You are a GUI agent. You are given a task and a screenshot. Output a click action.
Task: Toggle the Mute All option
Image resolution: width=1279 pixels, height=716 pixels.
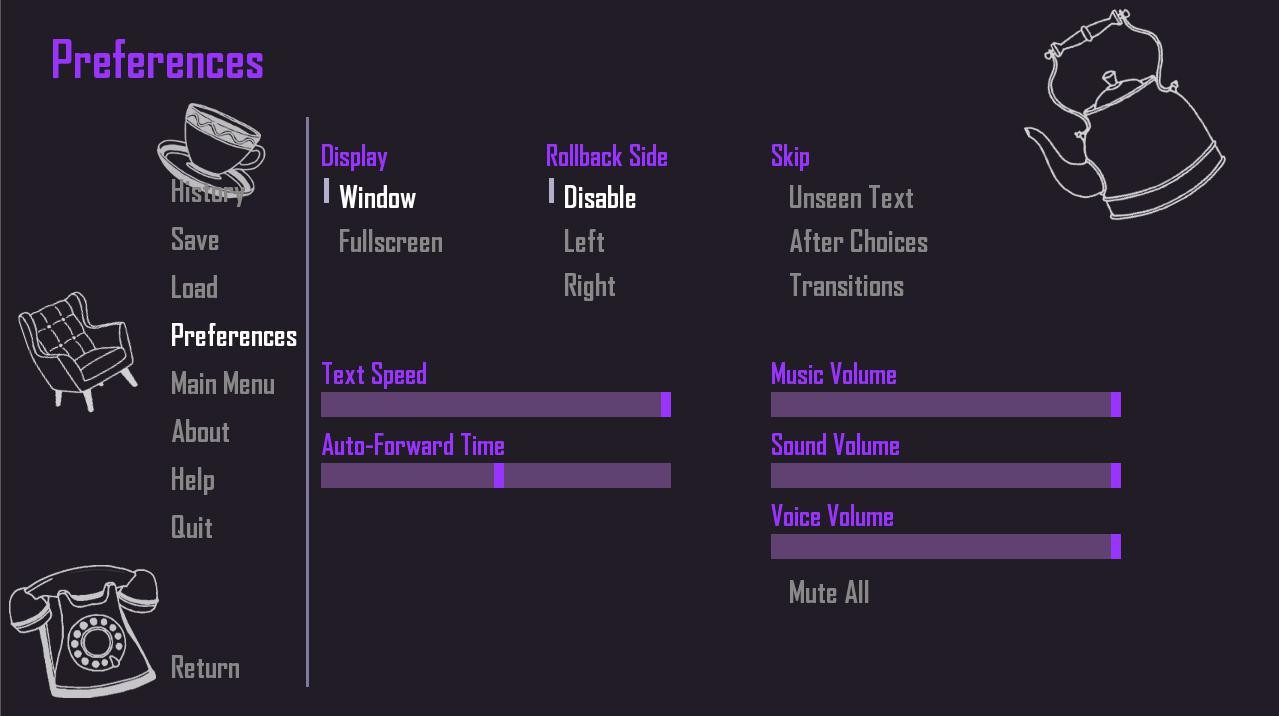(x=829, y=593)
